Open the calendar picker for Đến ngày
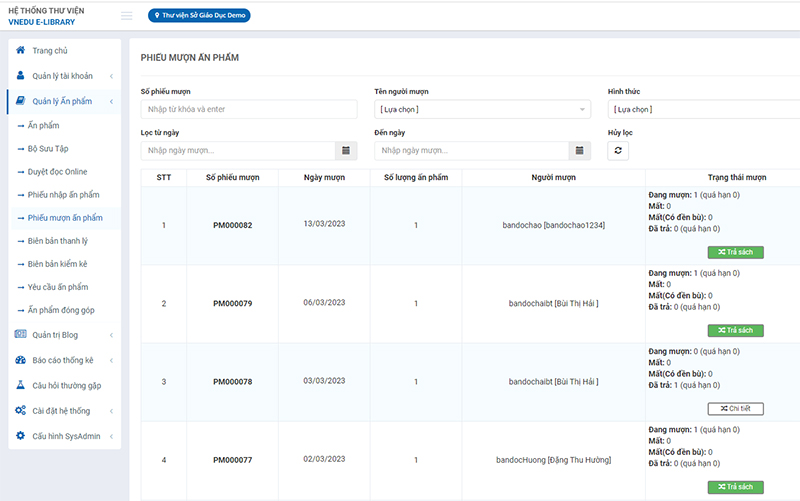 click(580, 151)
